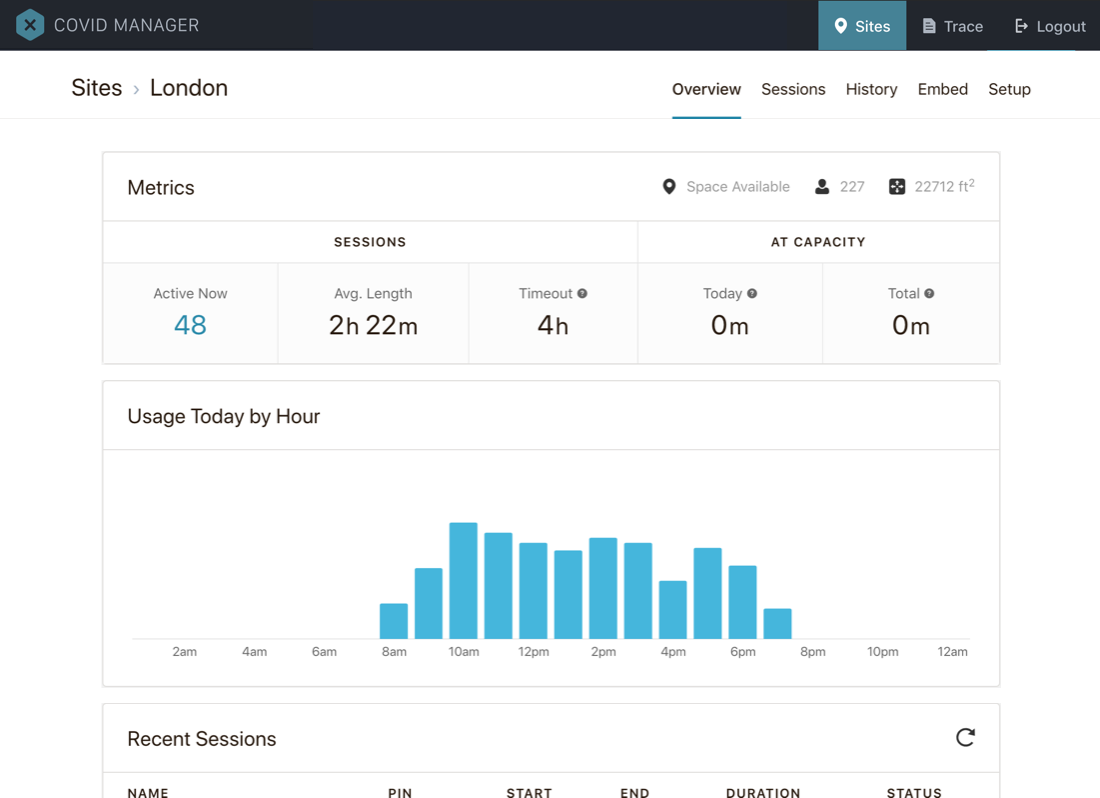The width and height of the screenshot is (1100, 798).
Task: Click the Total help question icon
Action: point(930,293)
